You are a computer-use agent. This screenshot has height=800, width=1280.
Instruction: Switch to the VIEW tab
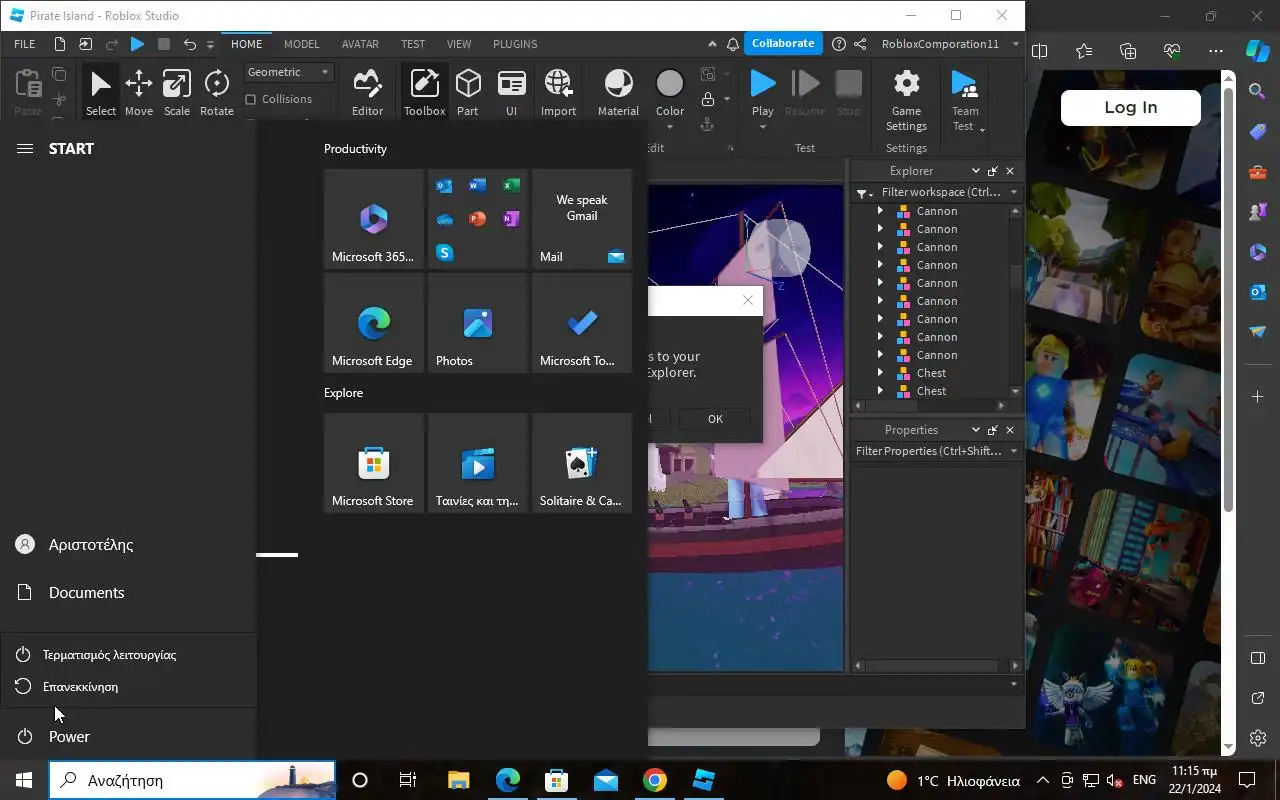(x=459, y=44)
